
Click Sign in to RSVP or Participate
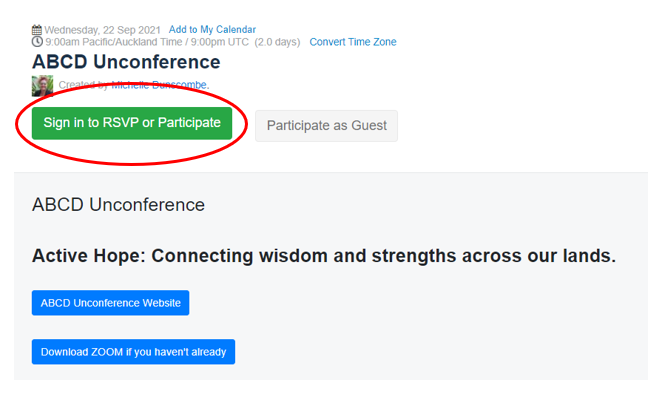click(x=132, y=123)
